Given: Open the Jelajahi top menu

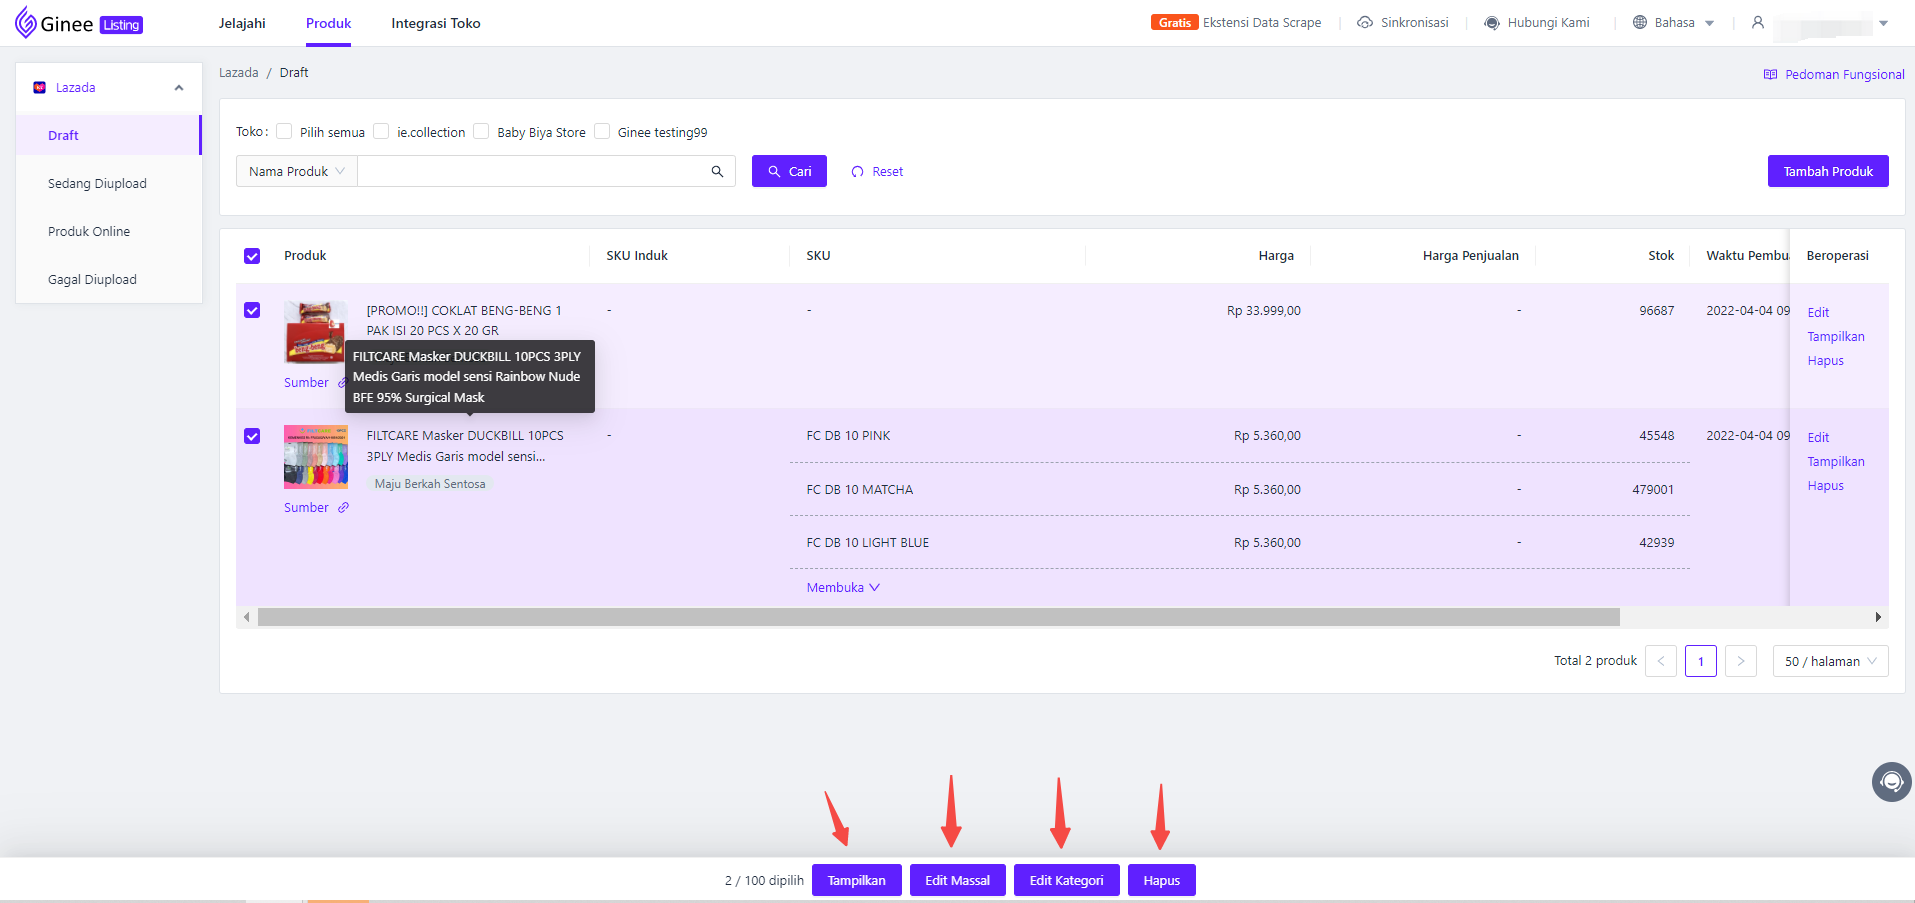Looking at the screenshot, I should [242, 23].
